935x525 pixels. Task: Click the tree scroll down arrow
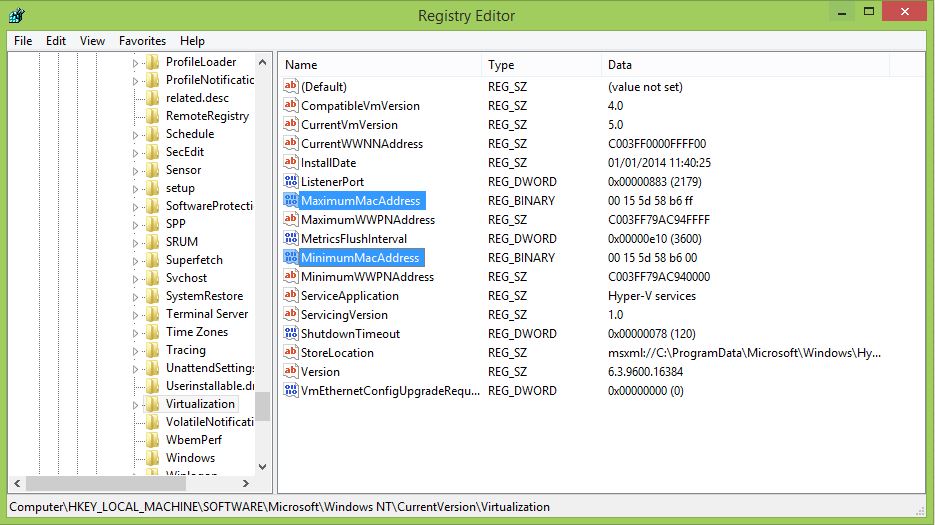coord(262,467)
